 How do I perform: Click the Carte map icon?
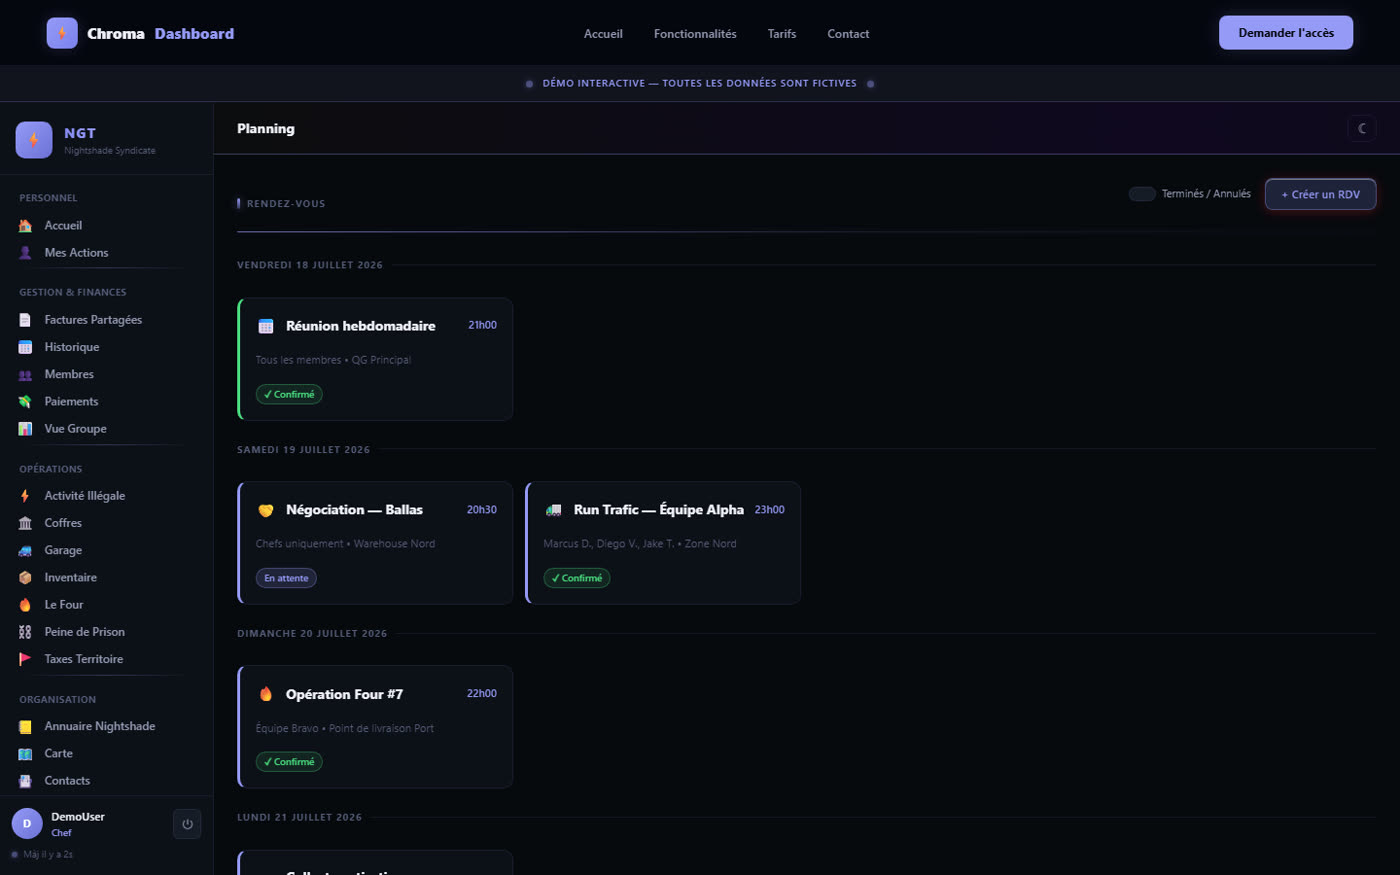pyautogui.click(x=25, y=753)
